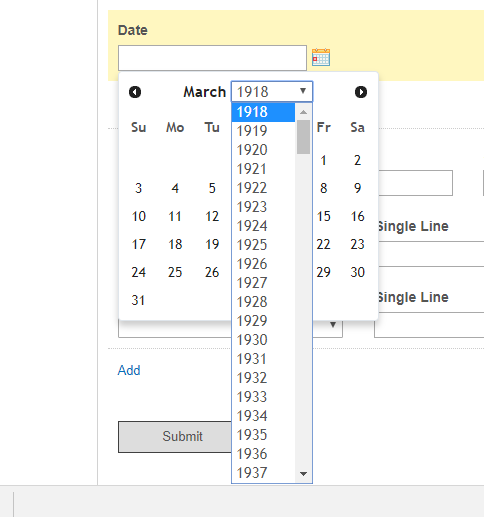The image size is (484, 517).
Task: Open the calendar picker icon beside Date field
Action: pyautogui.click(x=321, y=57)
